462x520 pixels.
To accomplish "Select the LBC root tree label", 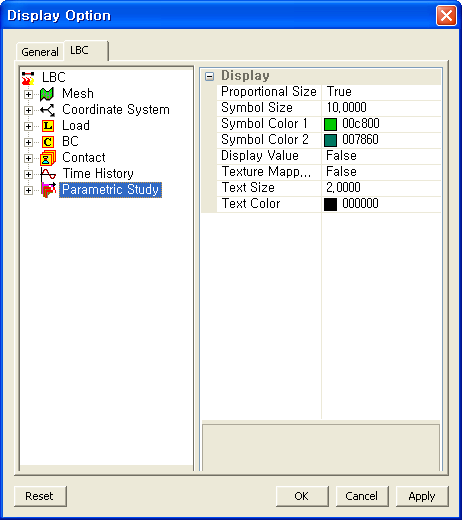I will coord(54,77).
